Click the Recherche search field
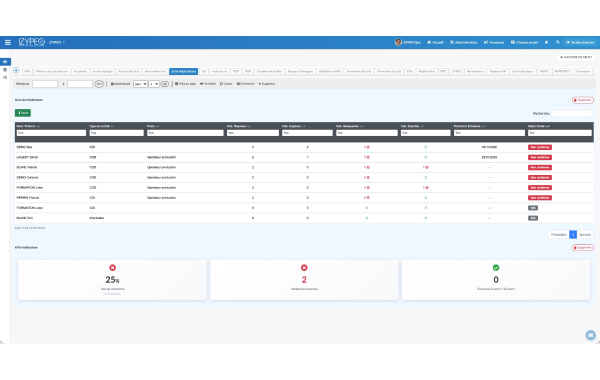The image size is (600, 380). tap(572, 113)
